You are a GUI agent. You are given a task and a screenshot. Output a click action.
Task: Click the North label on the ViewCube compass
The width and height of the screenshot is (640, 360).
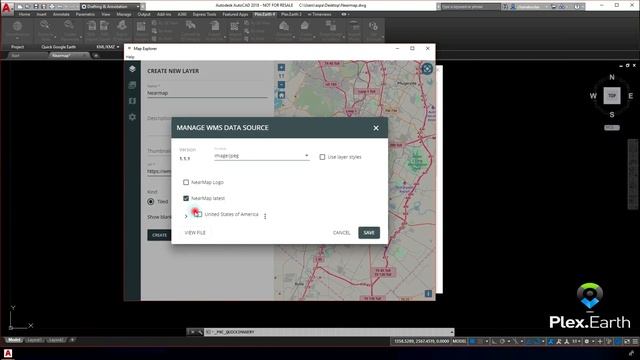[x=612, y=77]
